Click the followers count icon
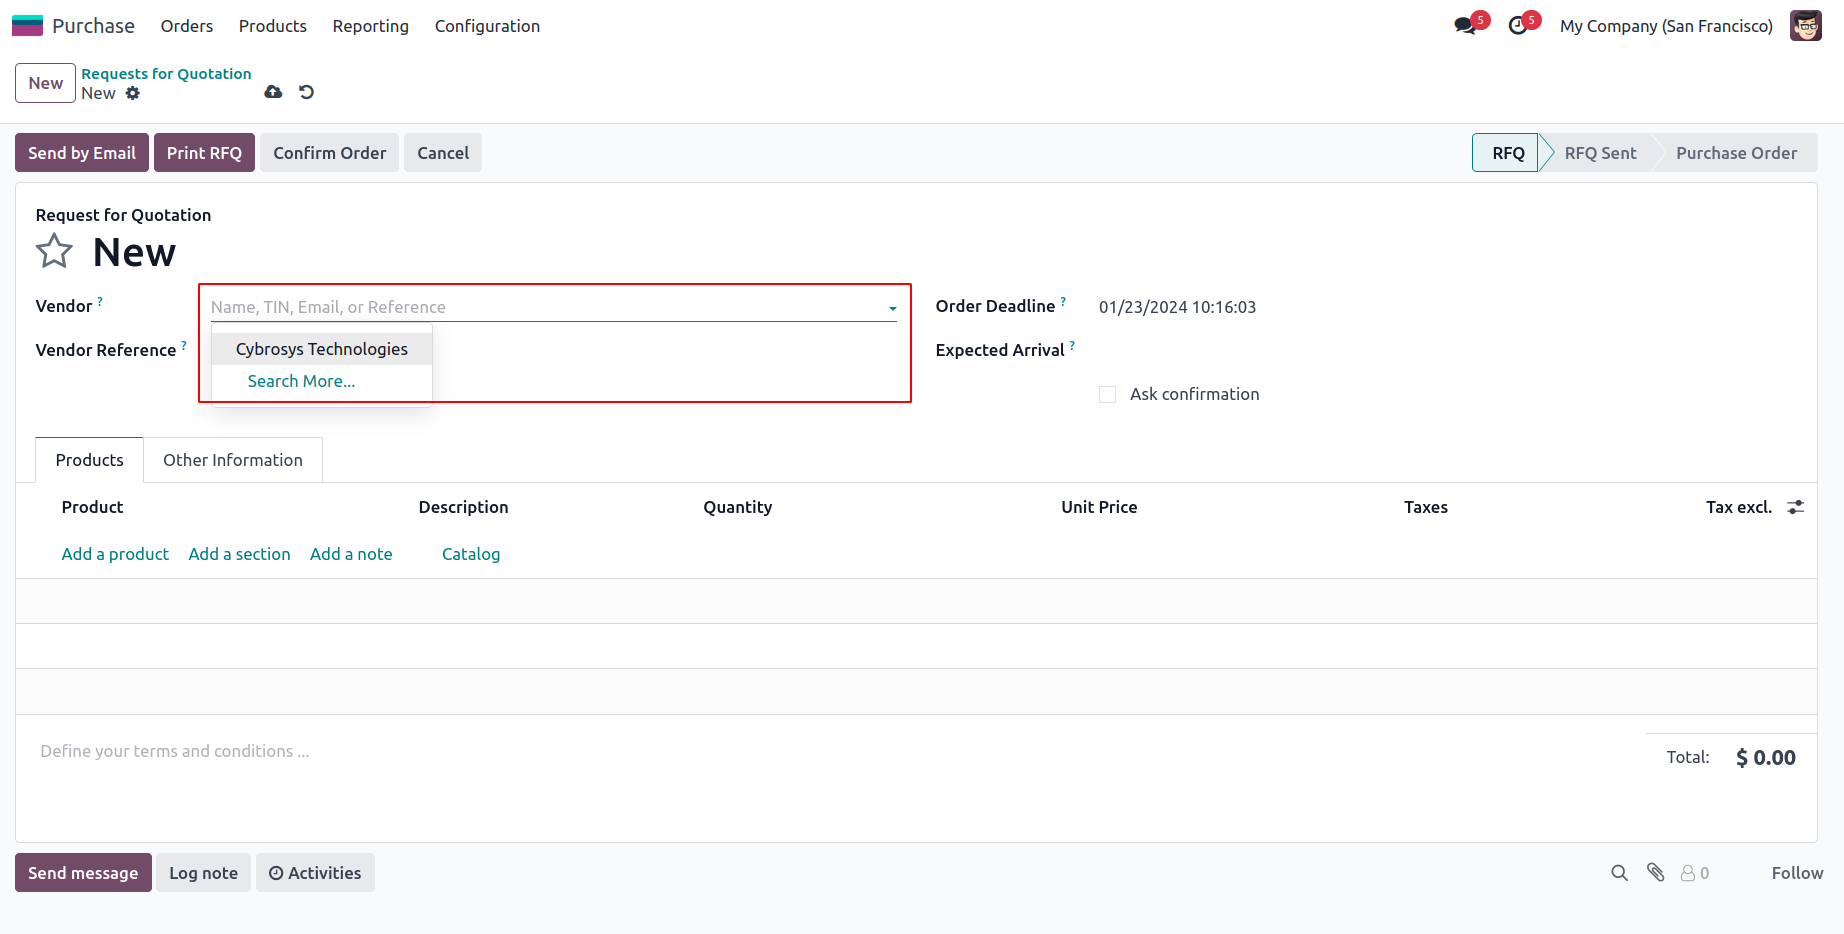Image resolution: width=1844 pixels, height=934 pixels. click(1694, 873)
